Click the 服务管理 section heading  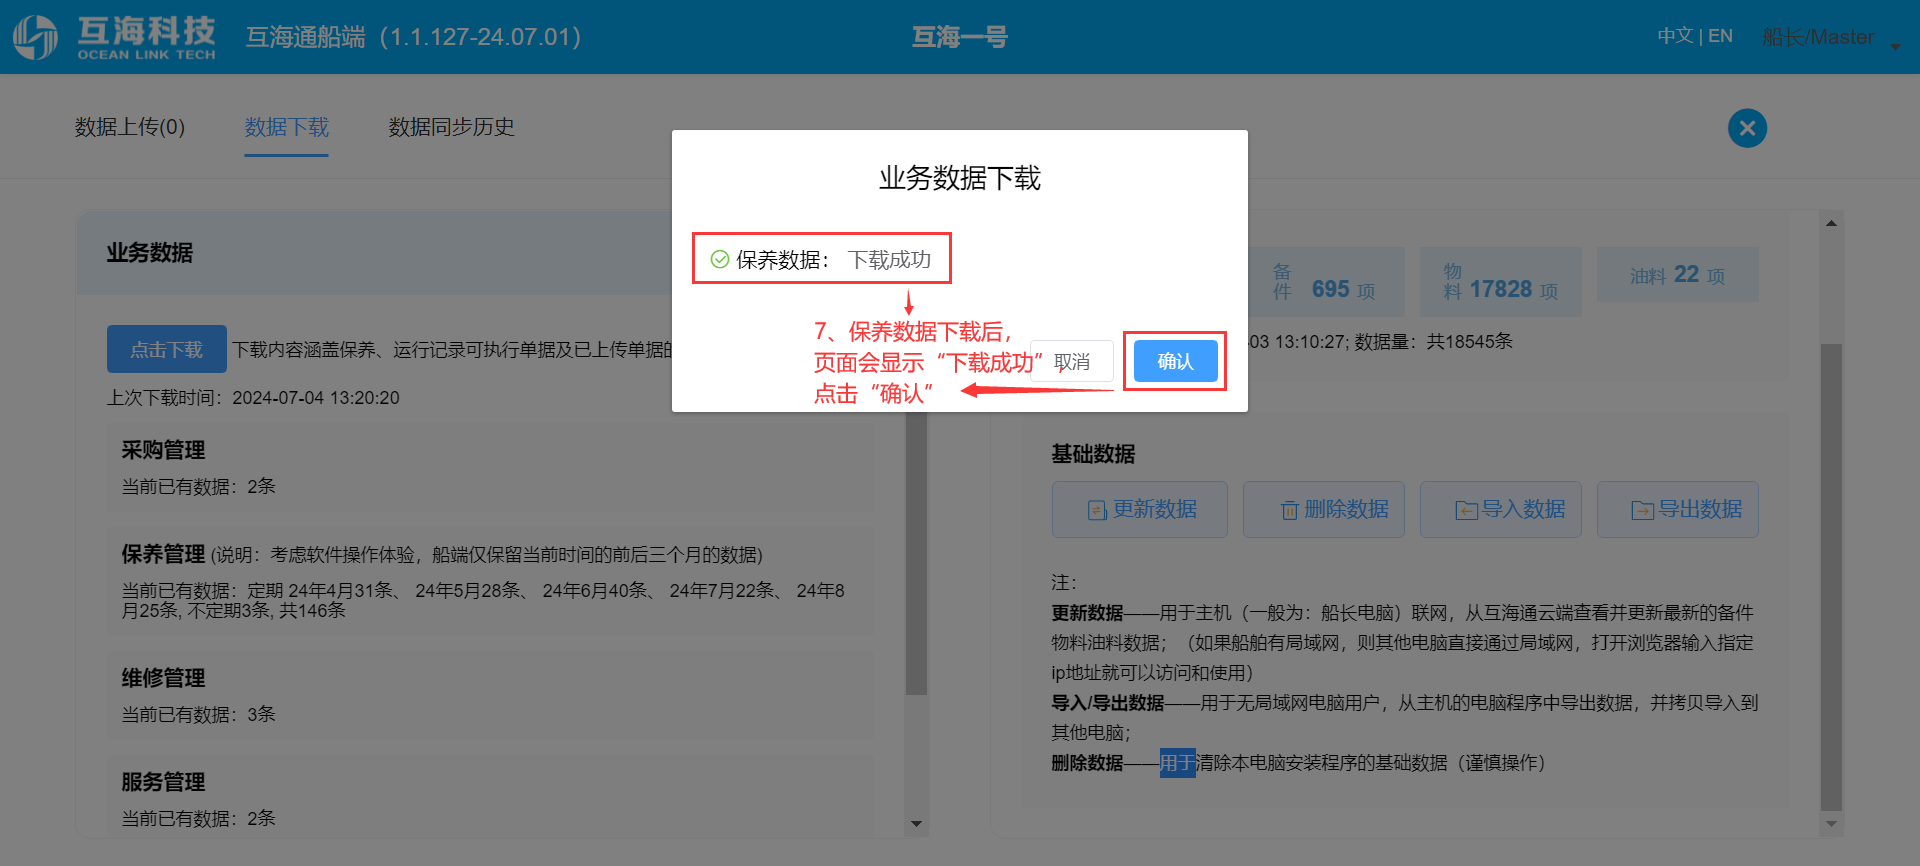(163, 782)
